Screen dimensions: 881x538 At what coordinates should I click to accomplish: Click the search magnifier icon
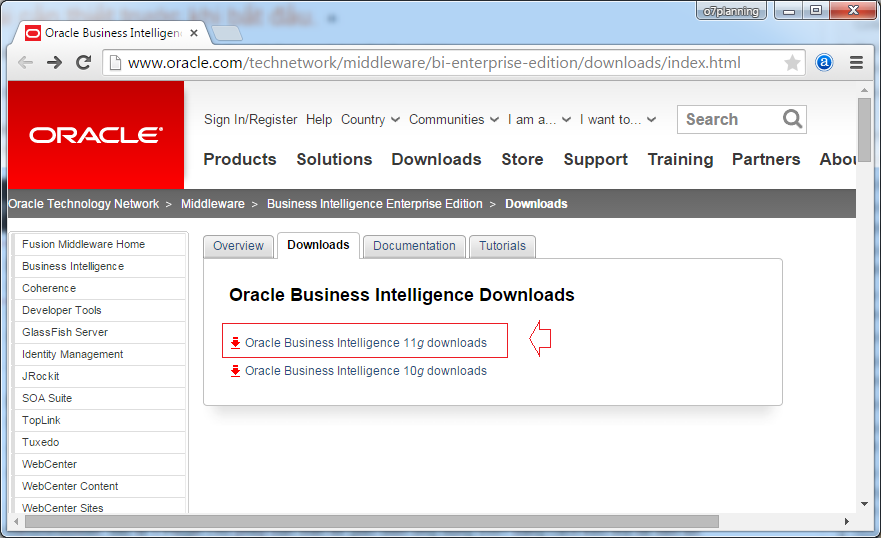[x=792, y=119]
